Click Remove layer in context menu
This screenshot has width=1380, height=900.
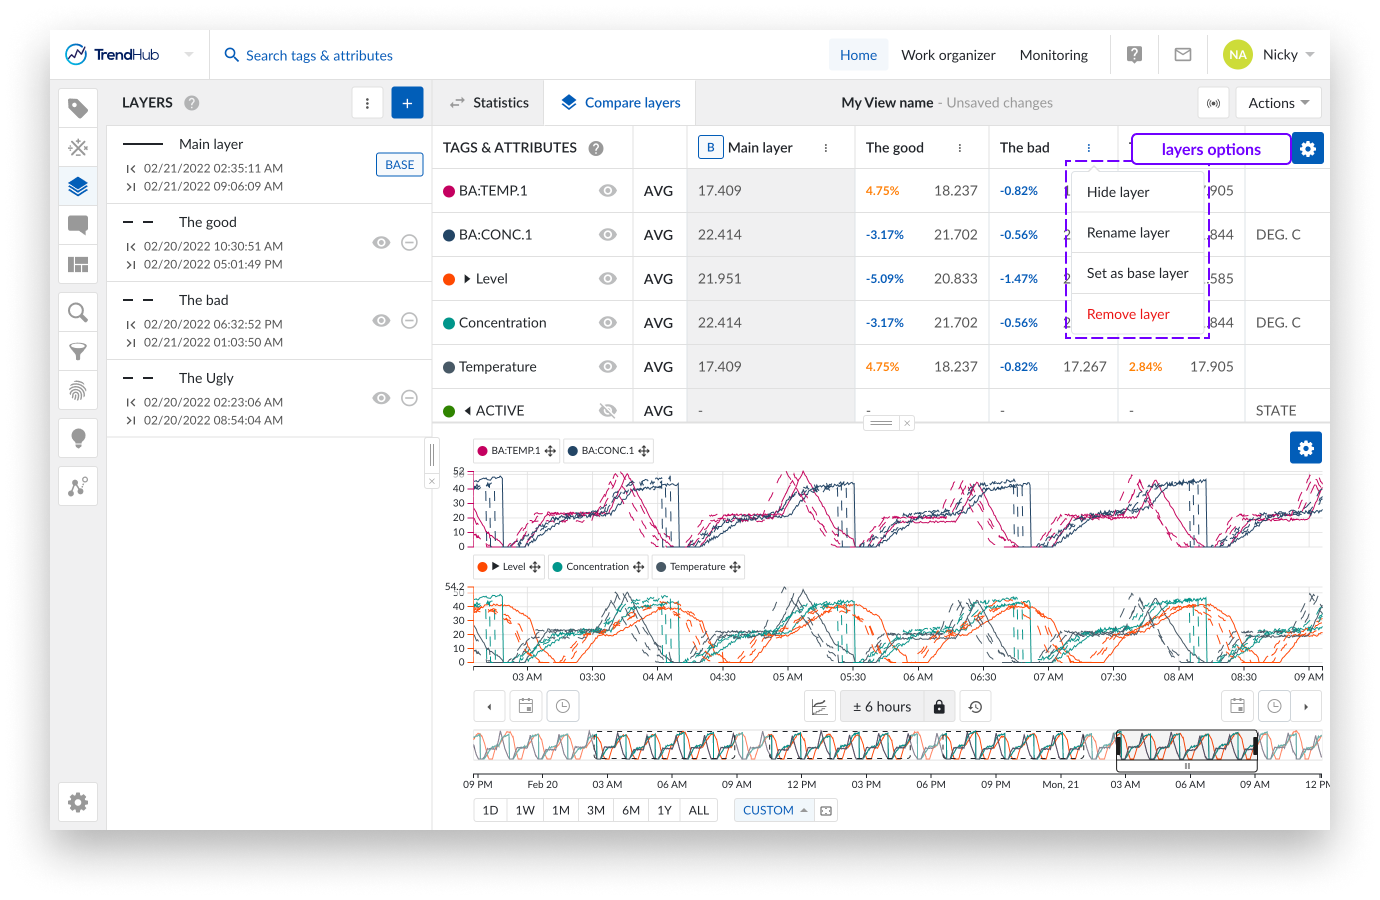click(1128, 314)
